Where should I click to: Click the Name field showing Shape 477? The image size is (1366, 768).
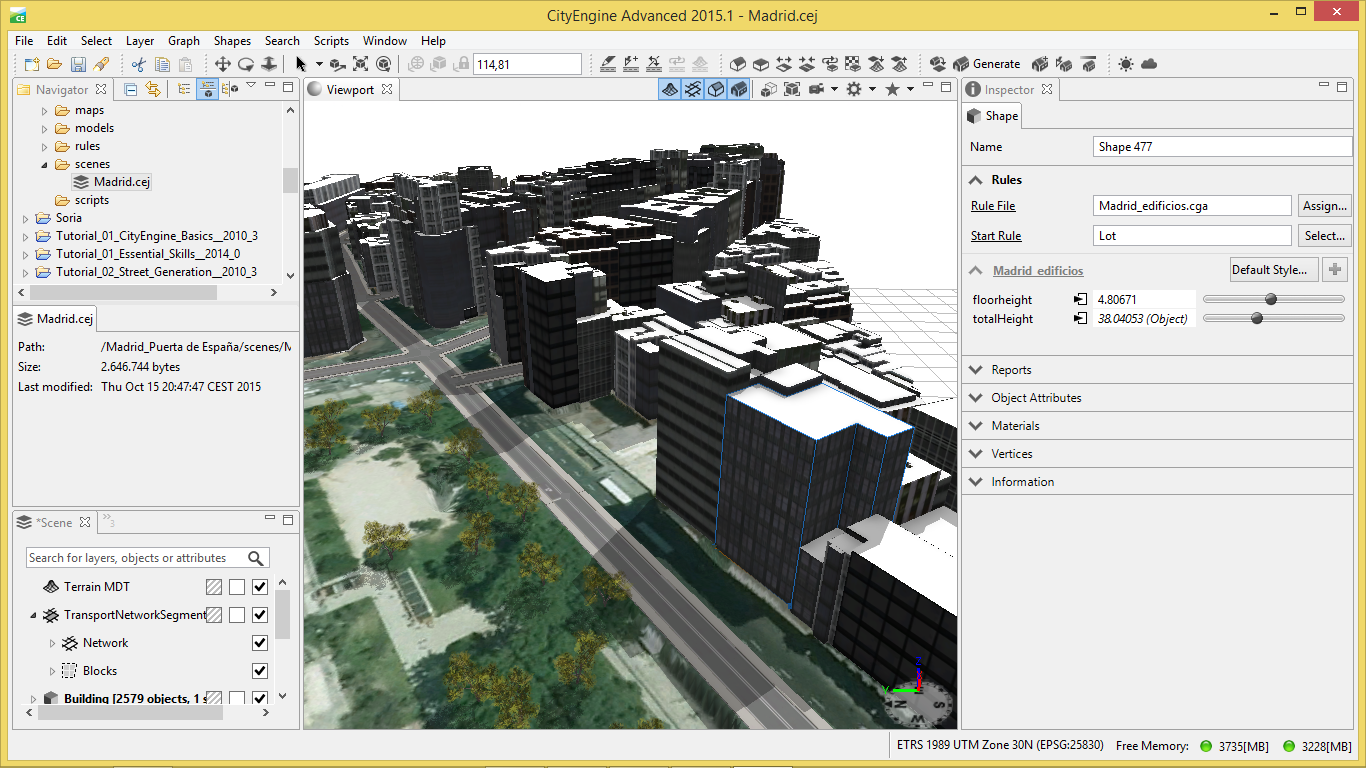[1222, 147]
